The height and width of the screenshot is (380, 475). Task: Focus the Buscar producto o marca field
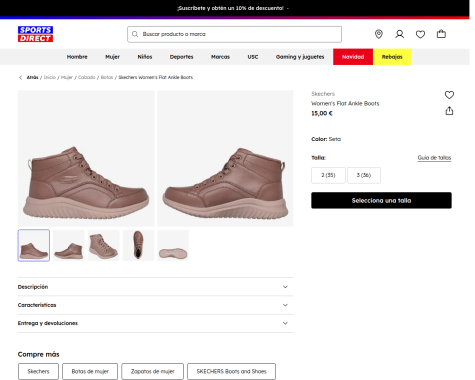(x=234, y=34)
